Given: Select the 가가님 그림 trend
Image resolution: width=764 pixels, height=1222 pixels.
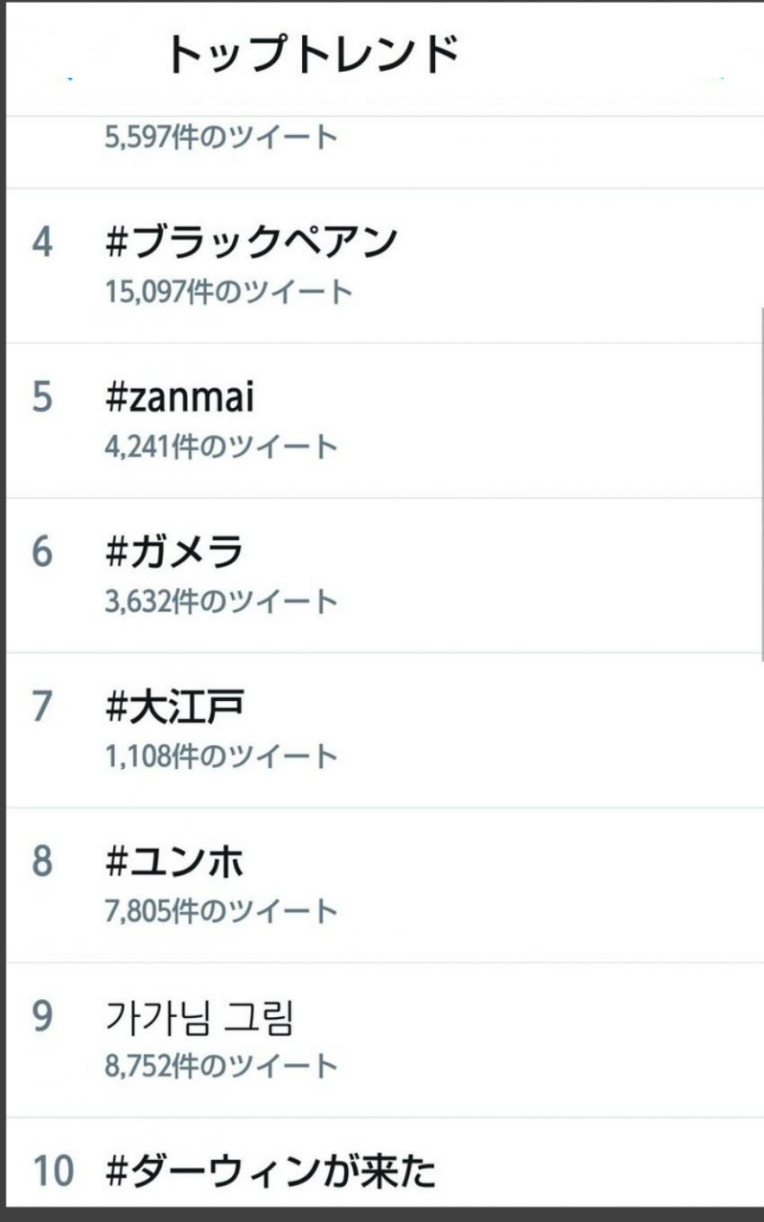Looking at the screenshot, I should [200, 1017].
